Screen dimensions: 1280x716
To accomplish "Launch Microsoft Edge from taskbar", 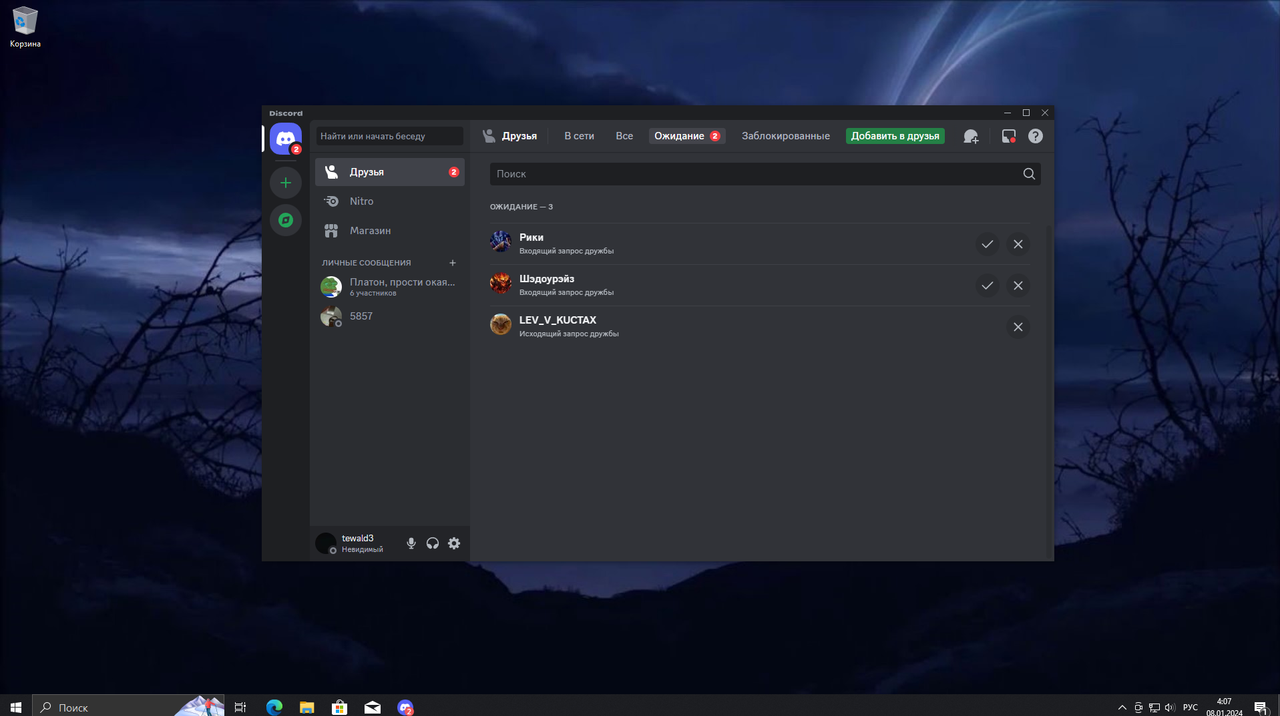I will 274,707.
